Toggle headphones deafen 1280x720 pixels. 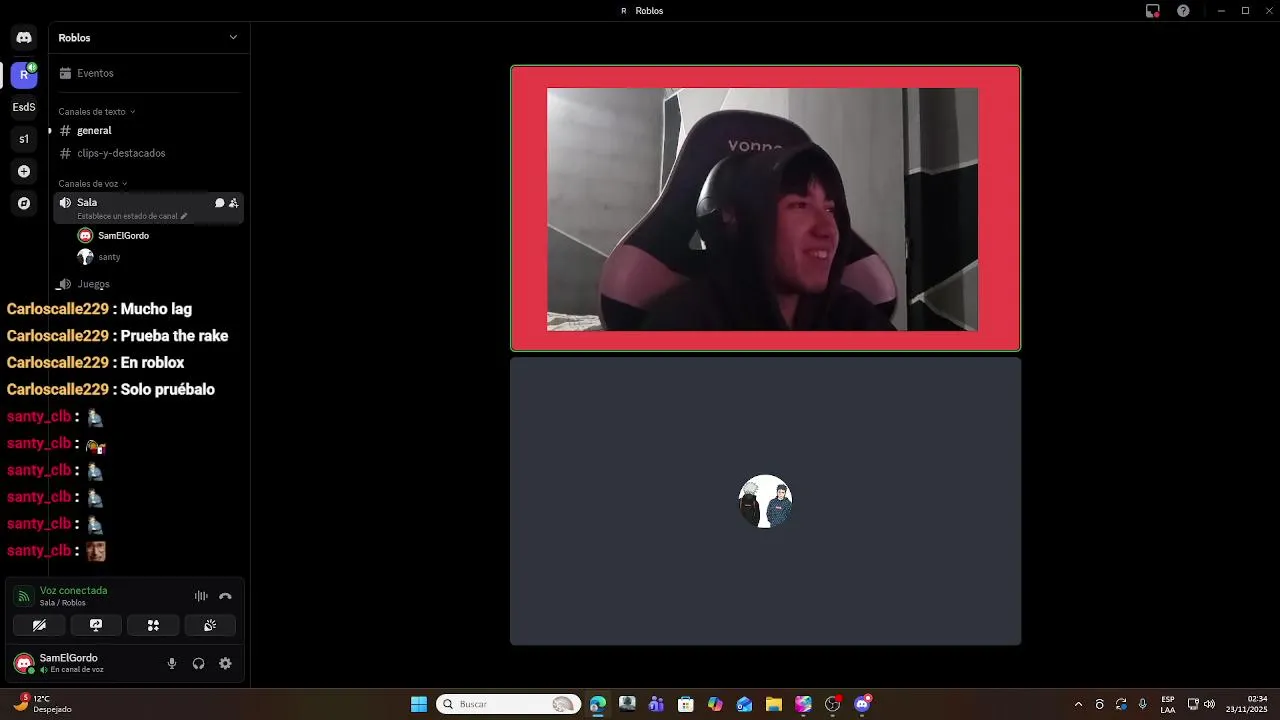pyautogui.click(x=198, y=663)
